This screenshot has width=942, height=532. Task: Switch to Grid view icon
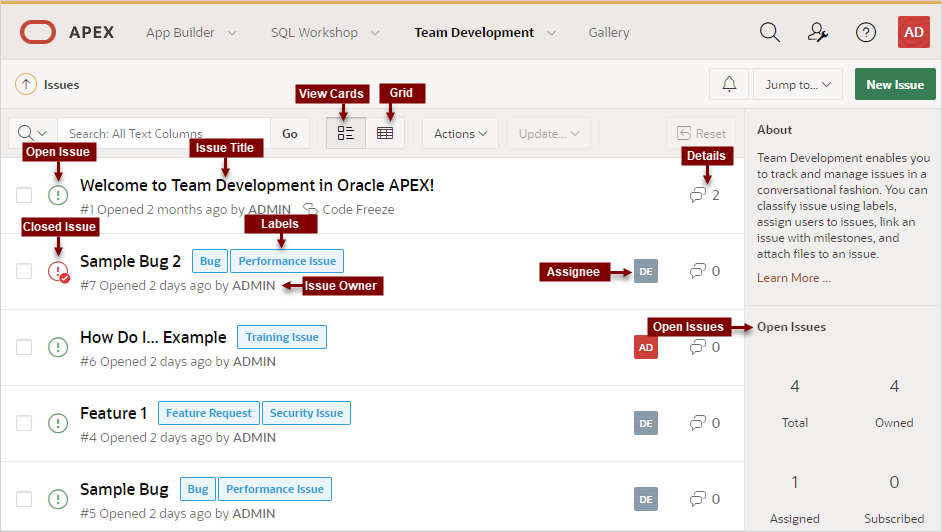385,133
